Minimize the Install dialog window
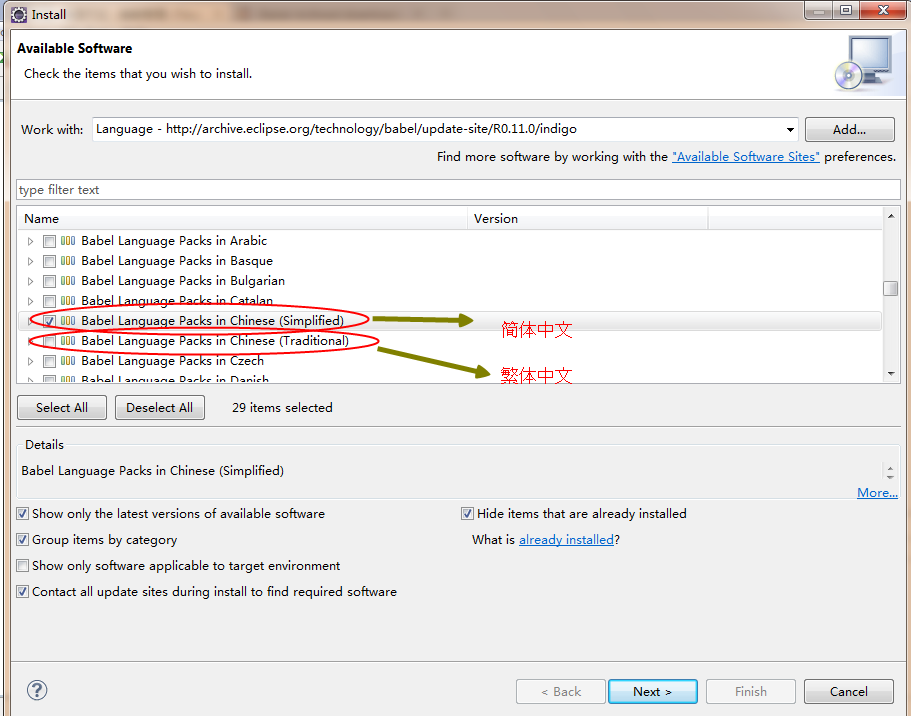The height and width of the screenshot is (716, 911). (x=819, y=10)
